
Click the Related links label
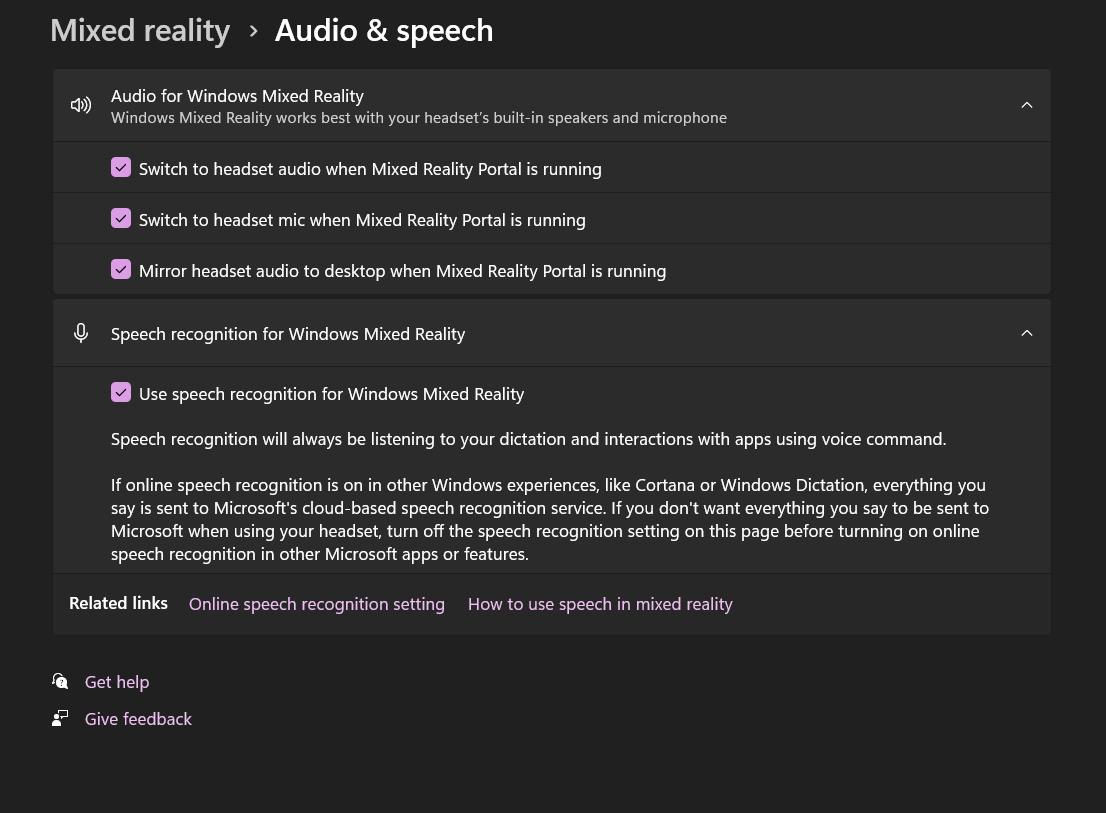click(118, 604)
